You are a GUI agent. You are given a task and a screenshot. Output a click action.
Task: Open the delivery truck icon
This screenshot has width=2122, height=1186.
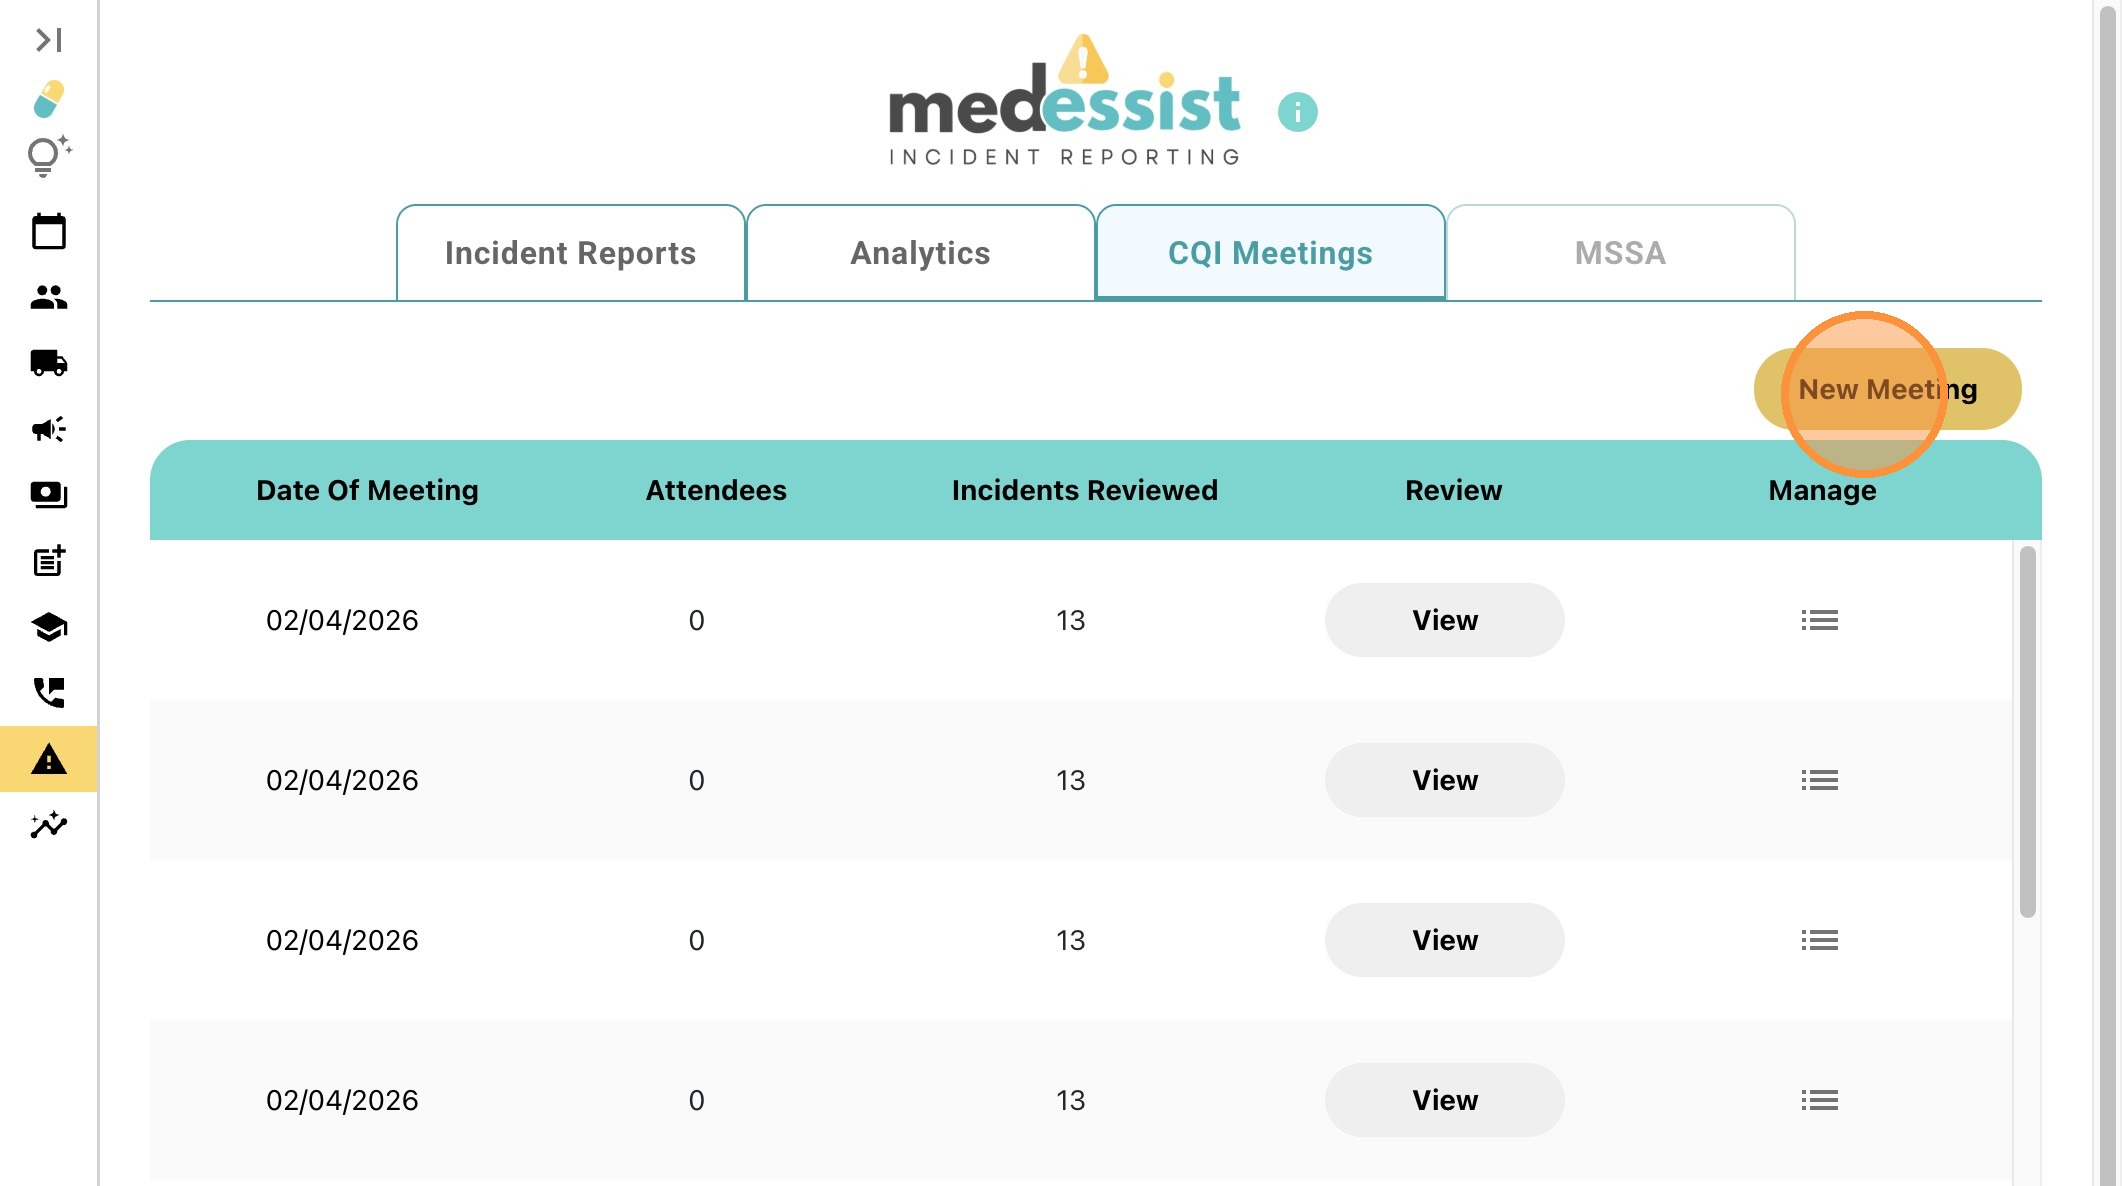pos(48,362)
